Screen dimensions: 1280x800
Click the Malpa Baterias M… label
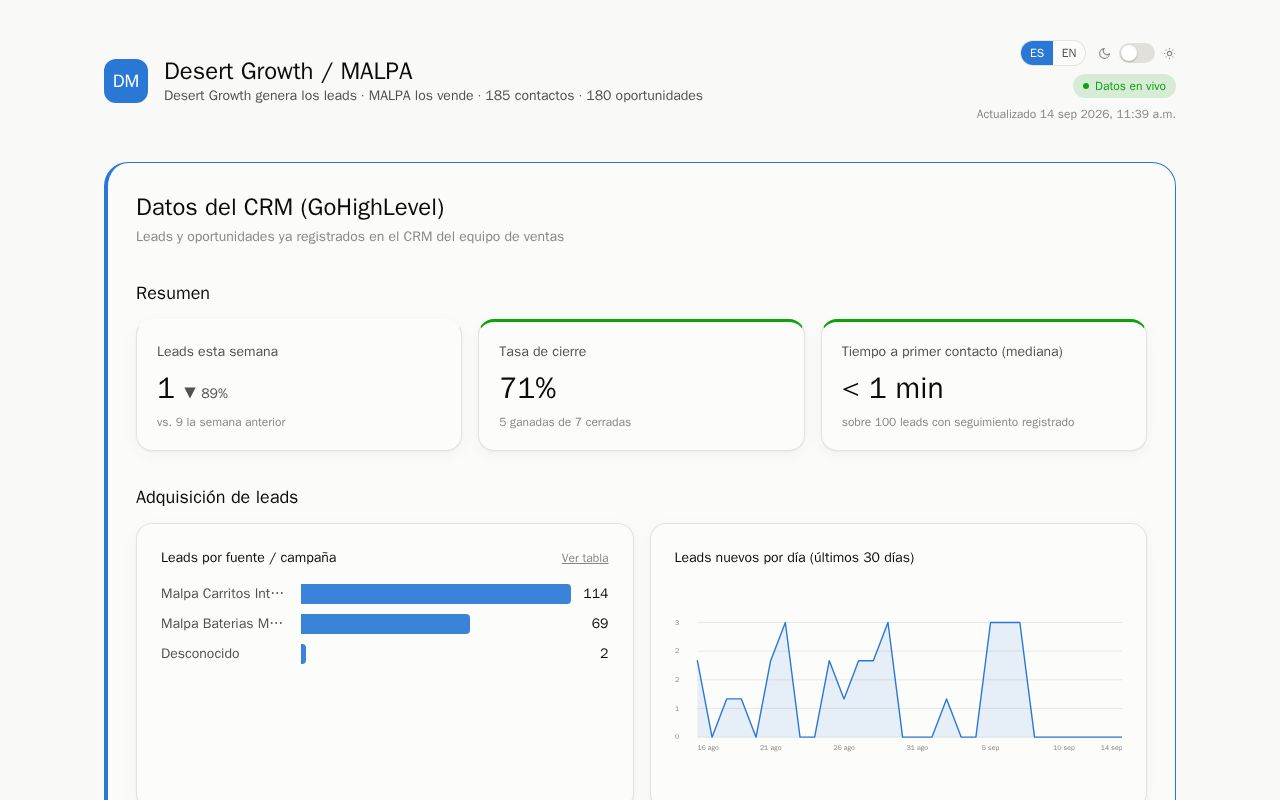click(222, 624)
